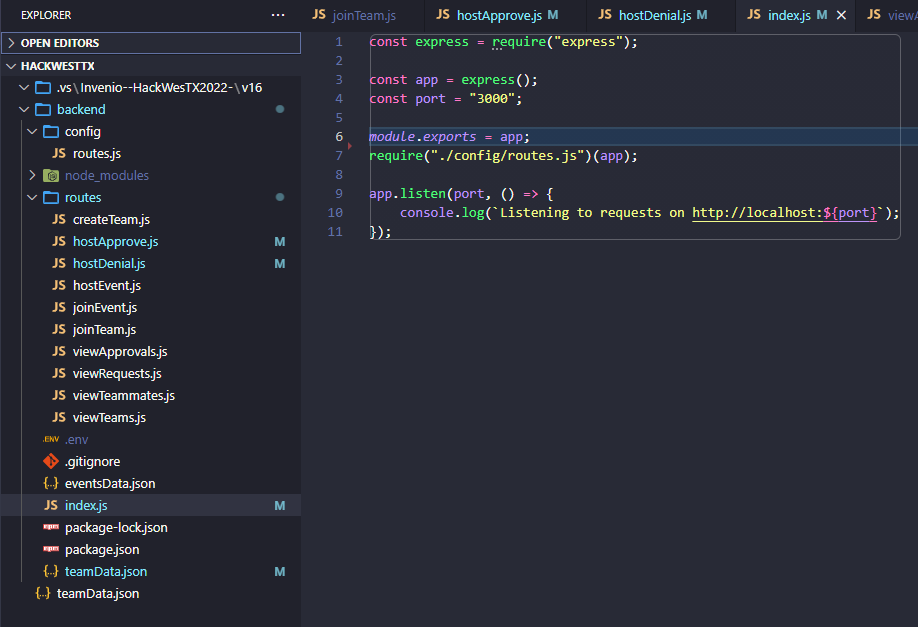Select the .vs folder icon
Screen dimensions: 918x627
[43, 88]
